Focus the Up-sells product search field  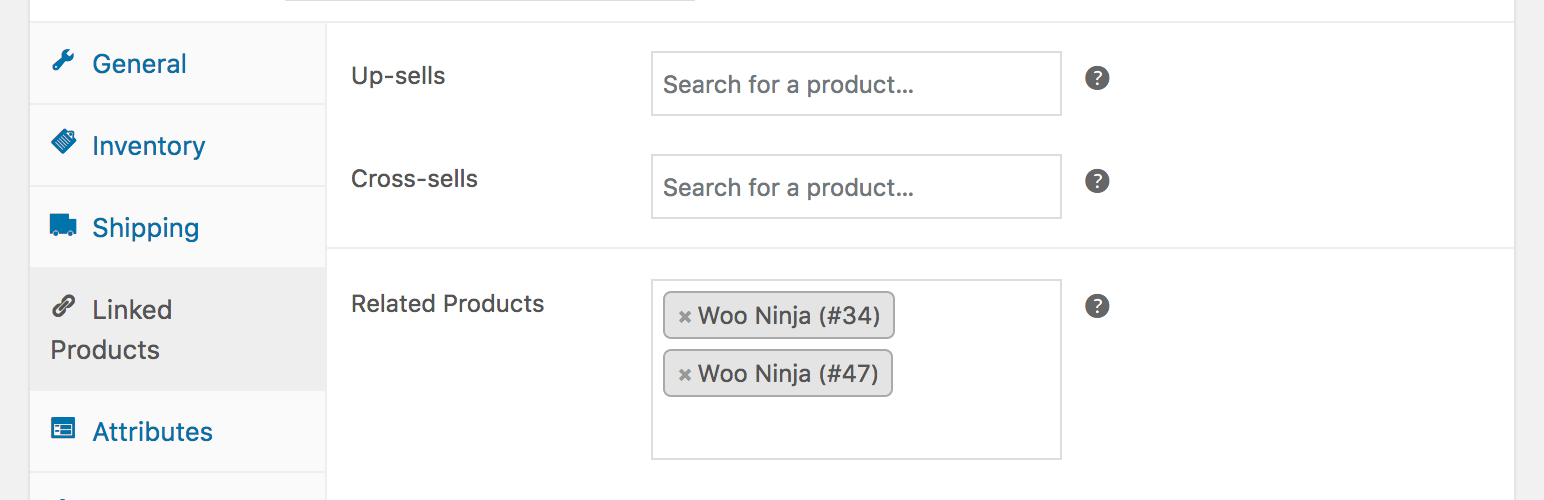coord(855,84)
